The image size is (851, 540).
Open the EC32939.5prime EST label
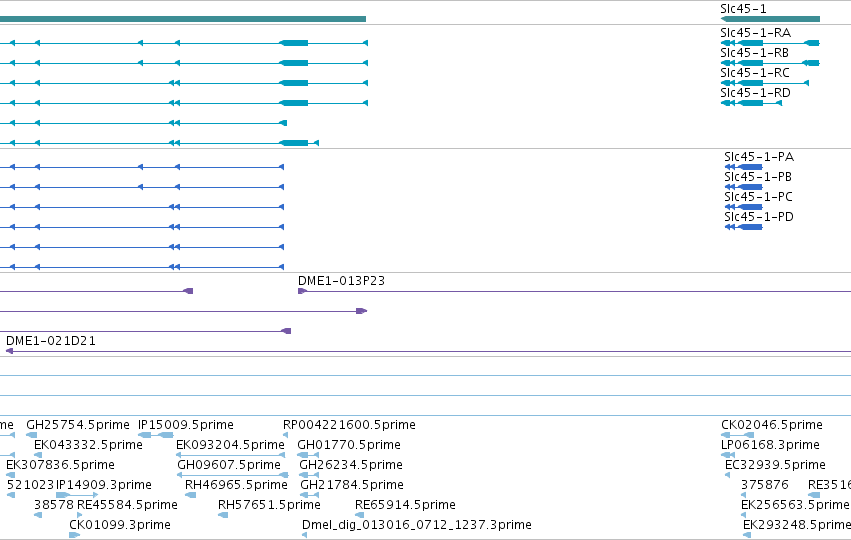click(775, 465)
